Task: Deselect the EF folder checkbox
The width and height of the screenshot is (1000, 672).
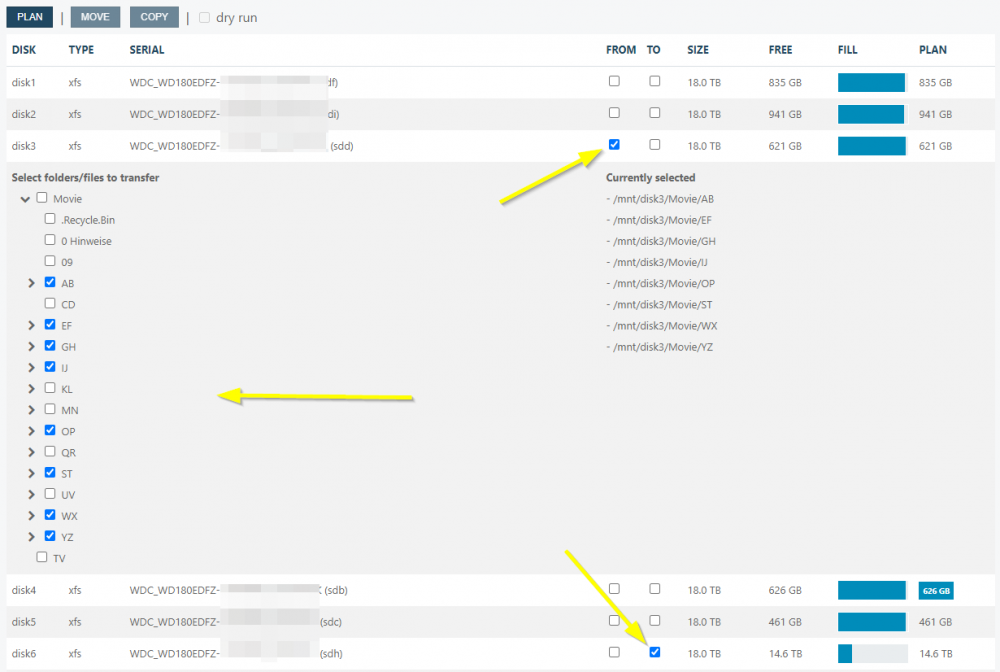Action: click(50, 324)
